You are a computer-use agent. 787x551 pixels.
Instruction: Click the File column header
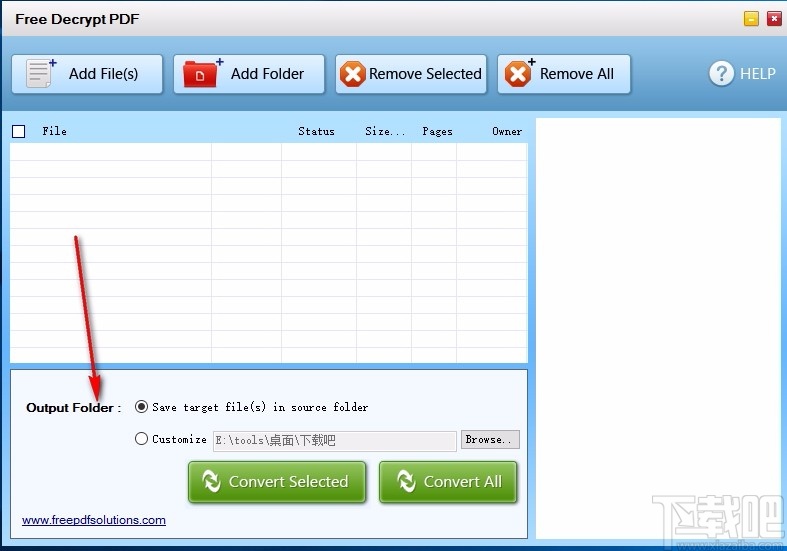click(54, 131)
